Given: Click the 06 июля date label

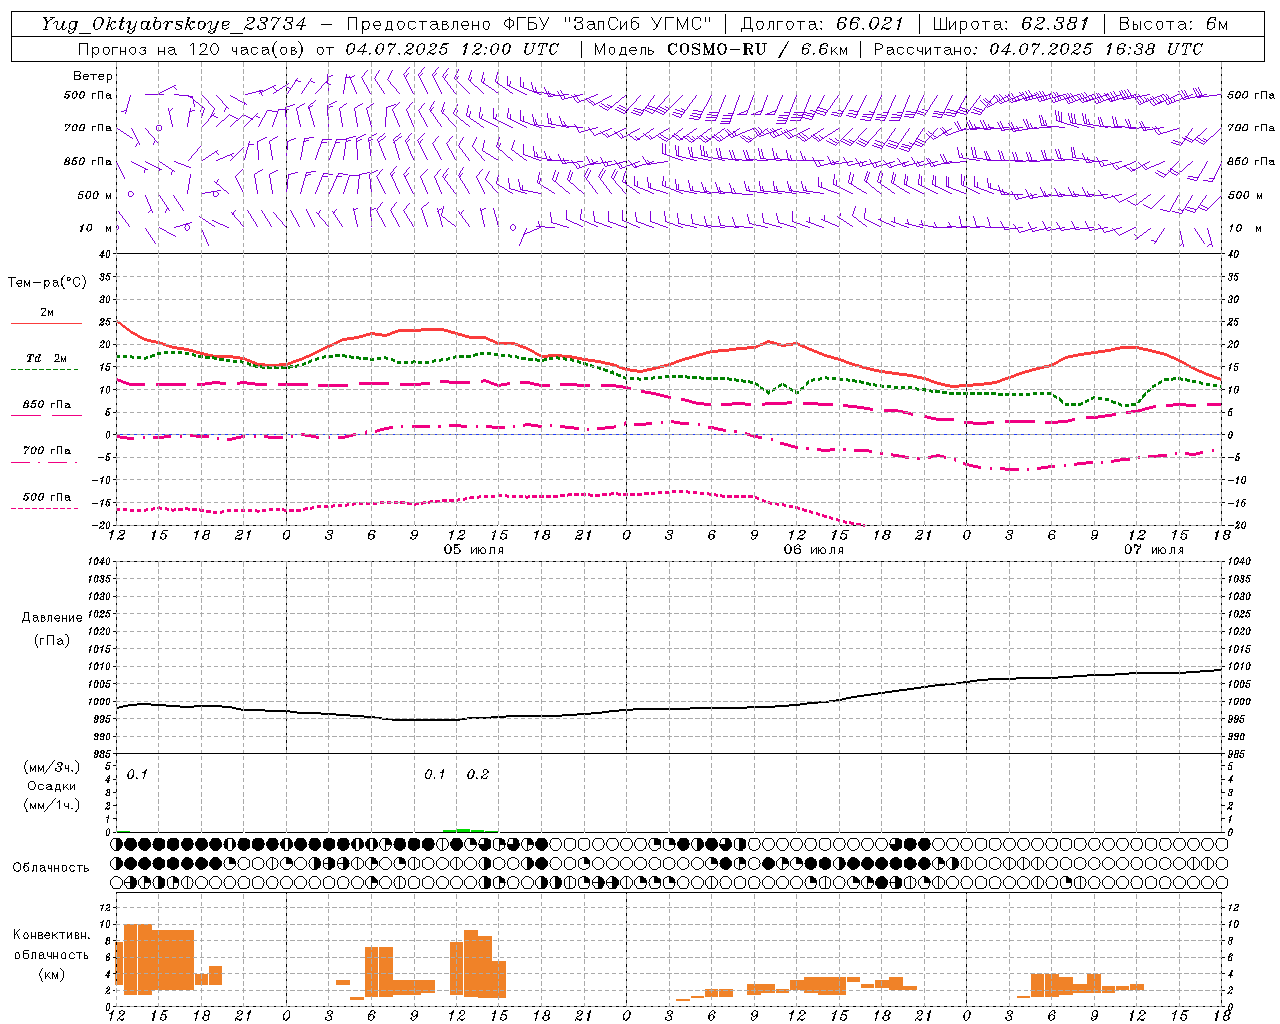Looking at the screenshot, I should coord(813,550).
